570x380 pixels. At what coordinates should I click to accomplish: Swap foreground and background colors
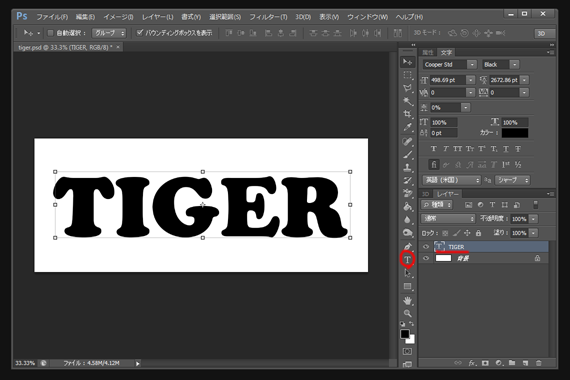pyautogui.click(x=412, y=324)
